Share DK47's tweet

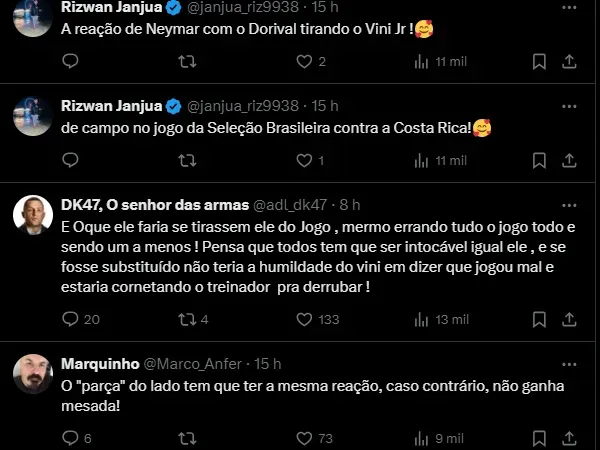pos(570,319)
